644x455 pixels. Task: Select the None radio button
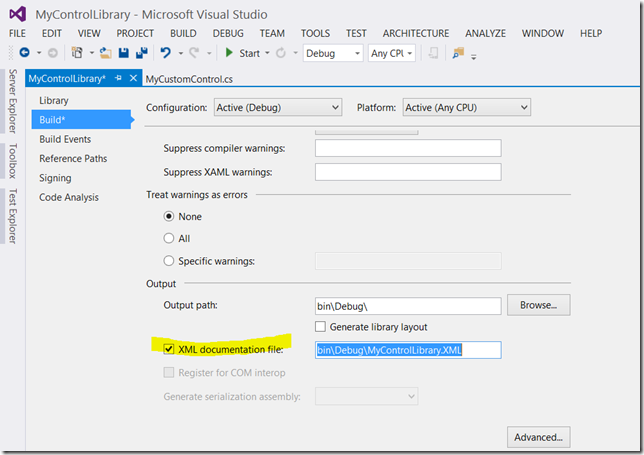pyautogui.click(x=169, y=216)
